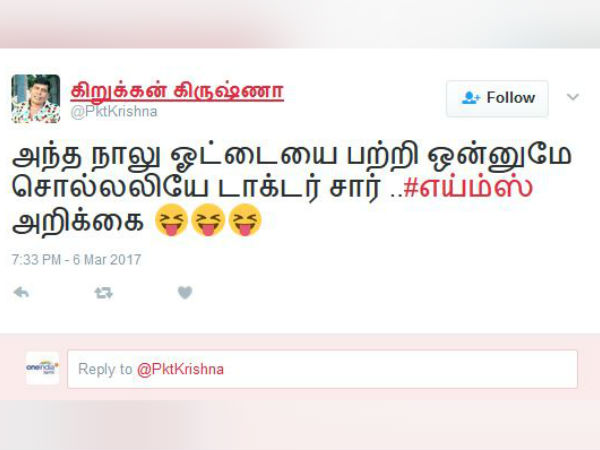600x450 pixels.
Task: Expand the tweet options chevron menu
Action: click(x=572, y=97)
